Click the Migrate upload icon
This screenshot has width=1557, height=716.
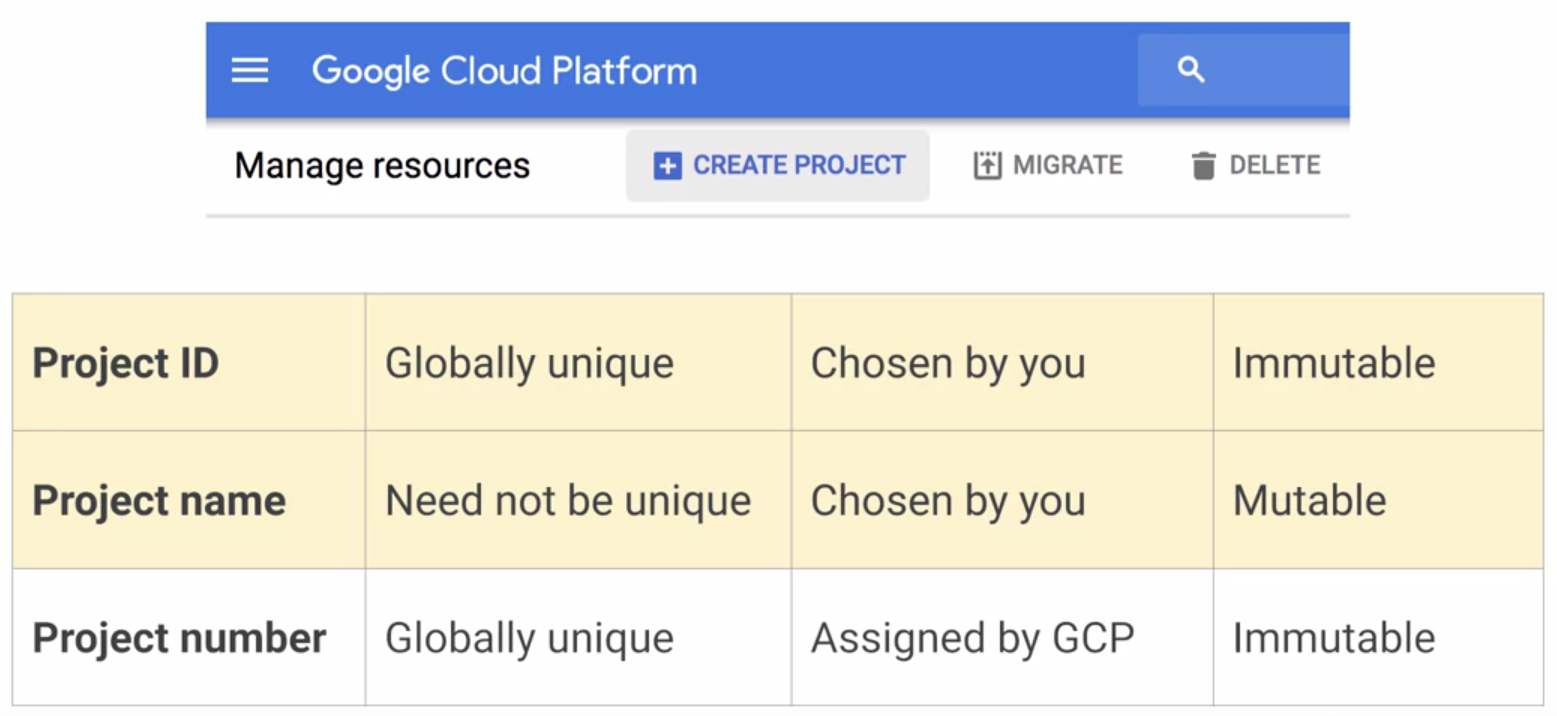click(987, 166)
